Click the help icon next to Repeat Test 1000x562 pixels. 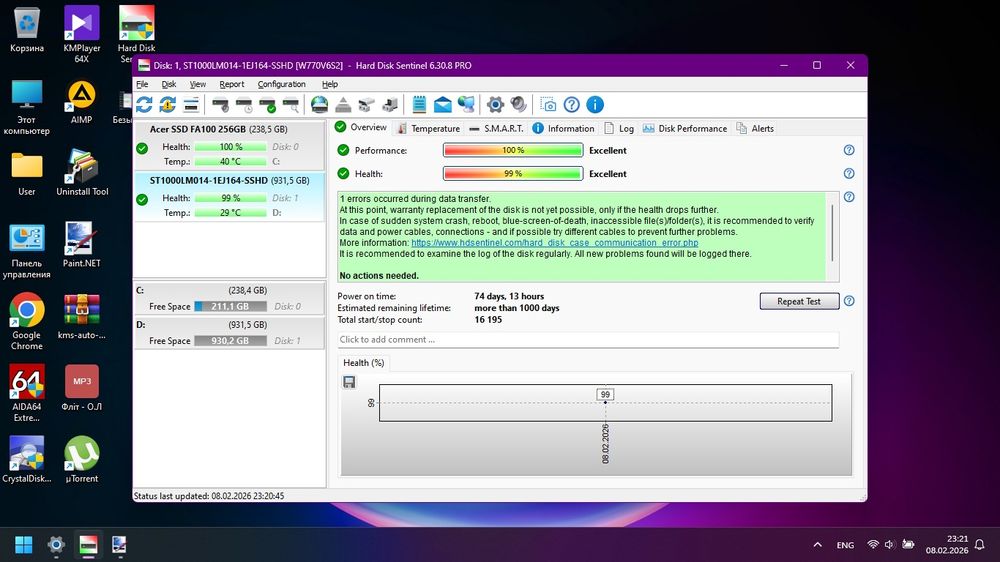pyautogui.click(x=849, y=301)
